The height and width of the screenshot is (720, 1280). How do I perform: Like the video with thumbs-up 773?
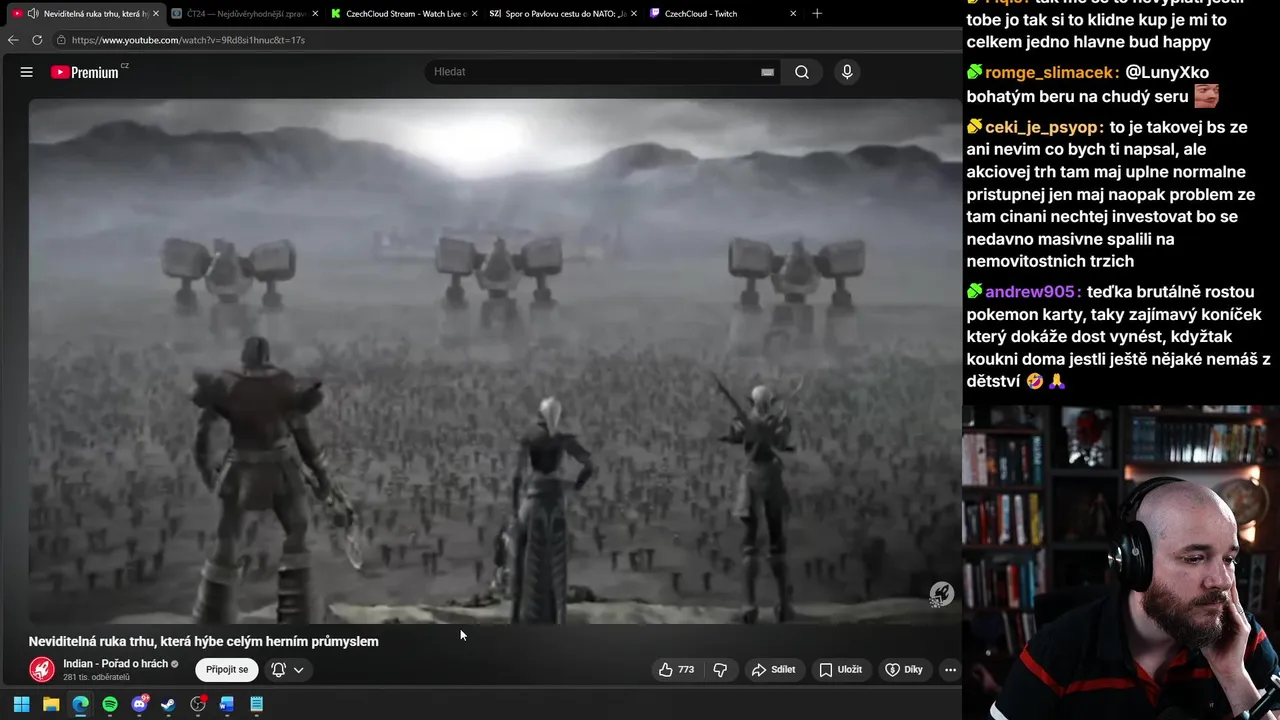coord(676,670)
